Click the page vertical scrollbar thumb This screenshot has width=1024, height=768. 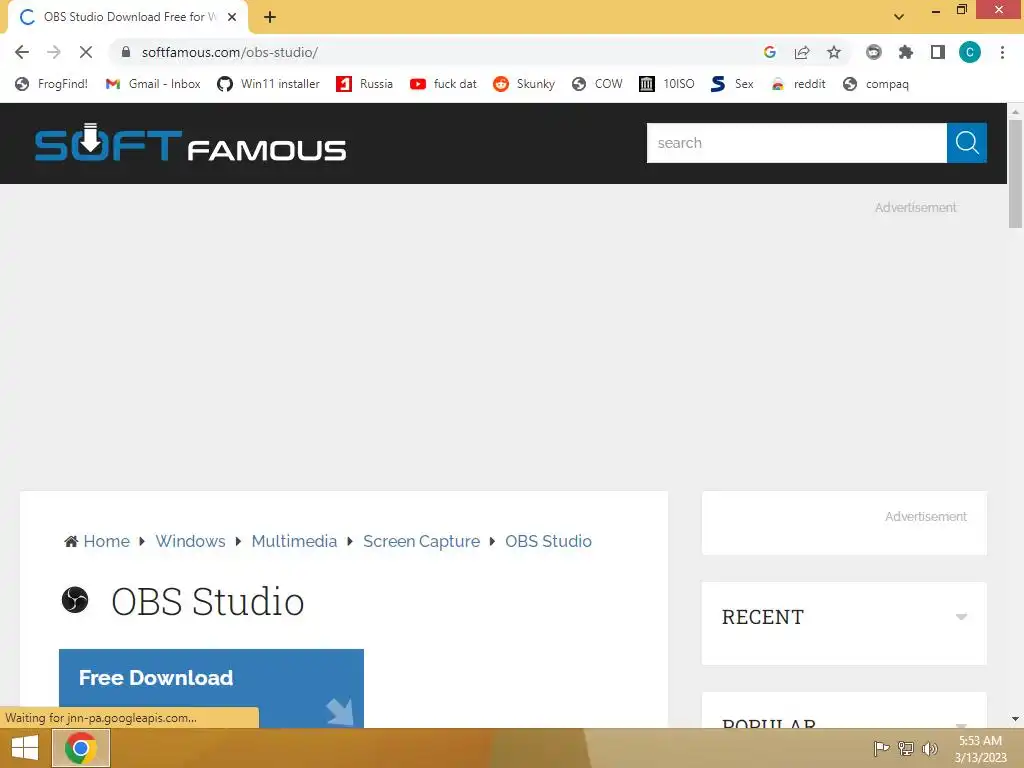[x=1015, y=174]
